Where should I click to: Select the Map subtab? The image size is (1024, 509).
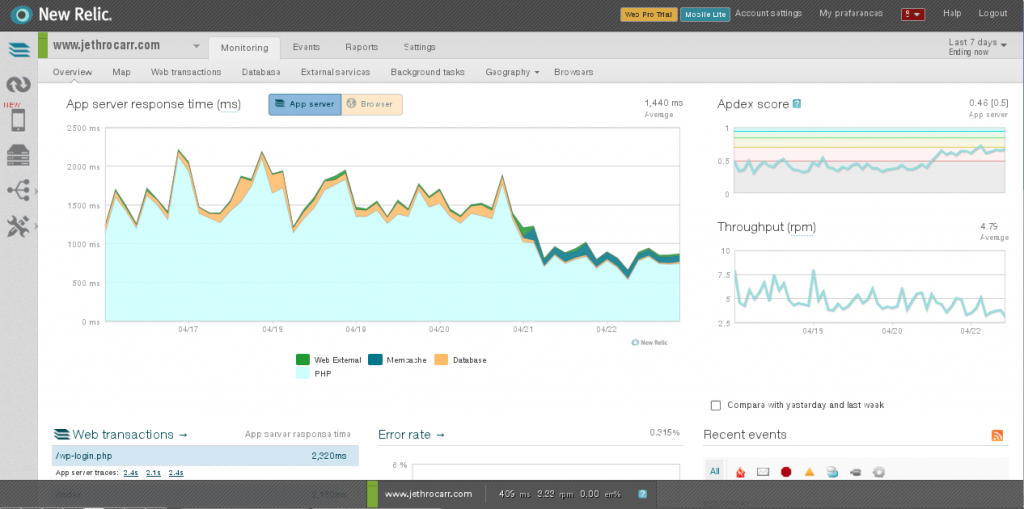(x=121, y=73)
